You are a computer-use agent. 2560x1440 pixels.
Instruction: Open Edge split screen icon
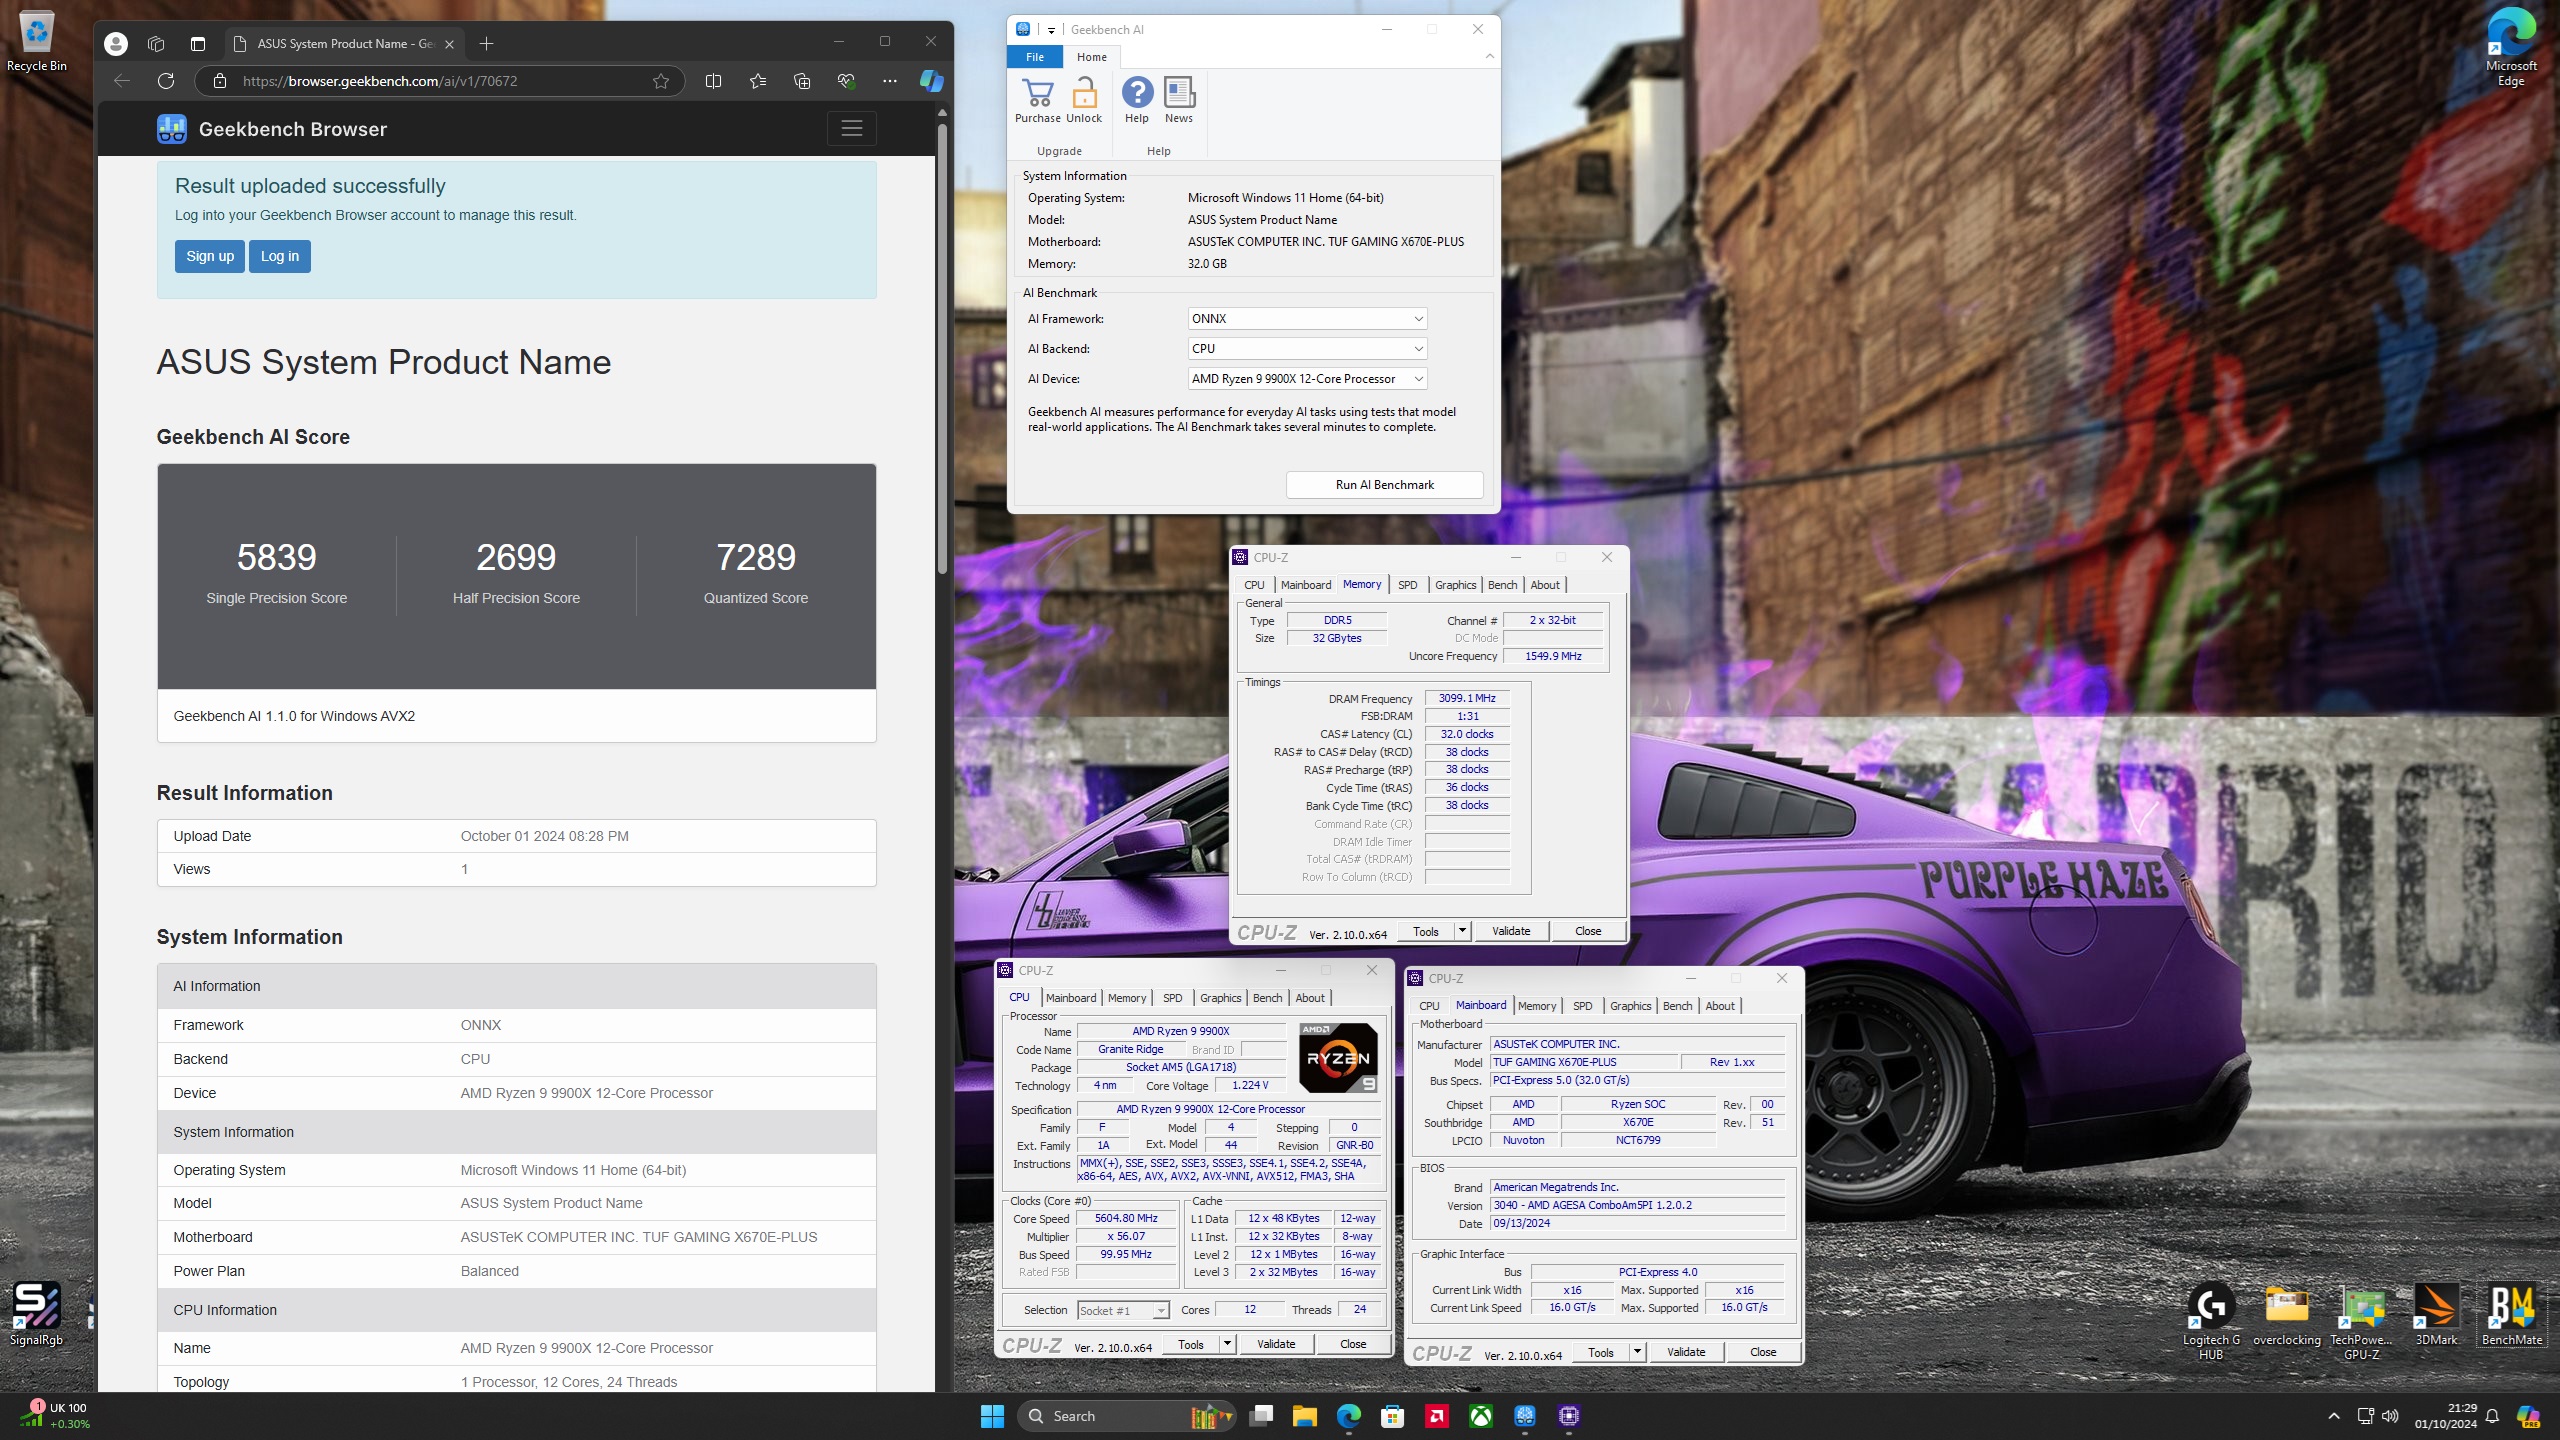pyautogui.click(x=713, y=81)
